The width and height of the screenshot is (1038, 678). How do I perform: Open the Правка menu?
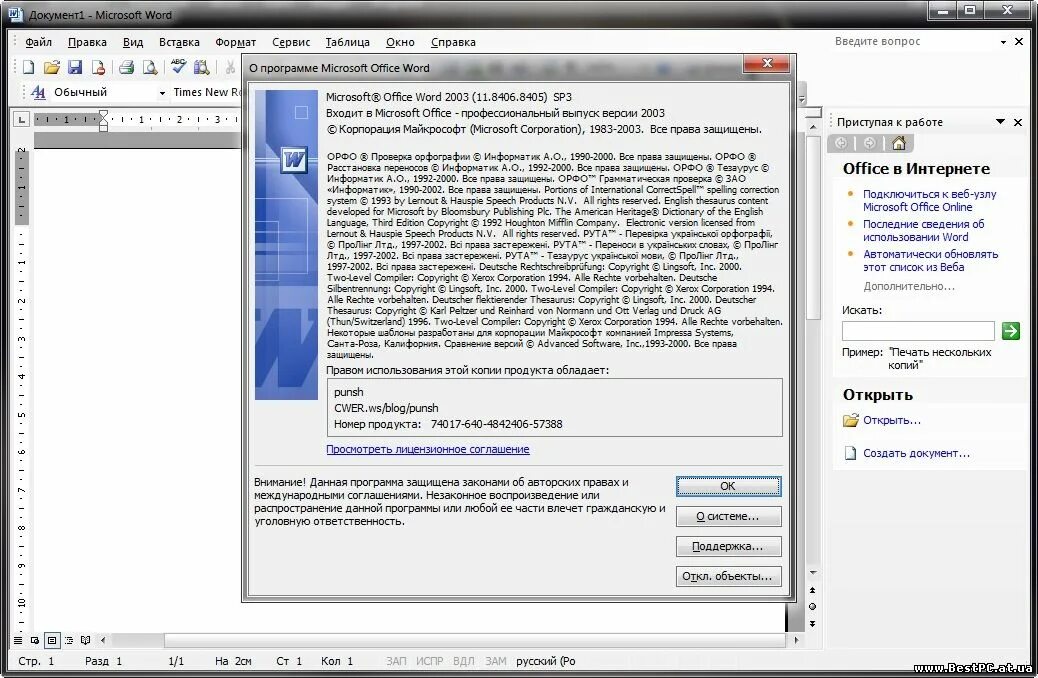[87, 42]
